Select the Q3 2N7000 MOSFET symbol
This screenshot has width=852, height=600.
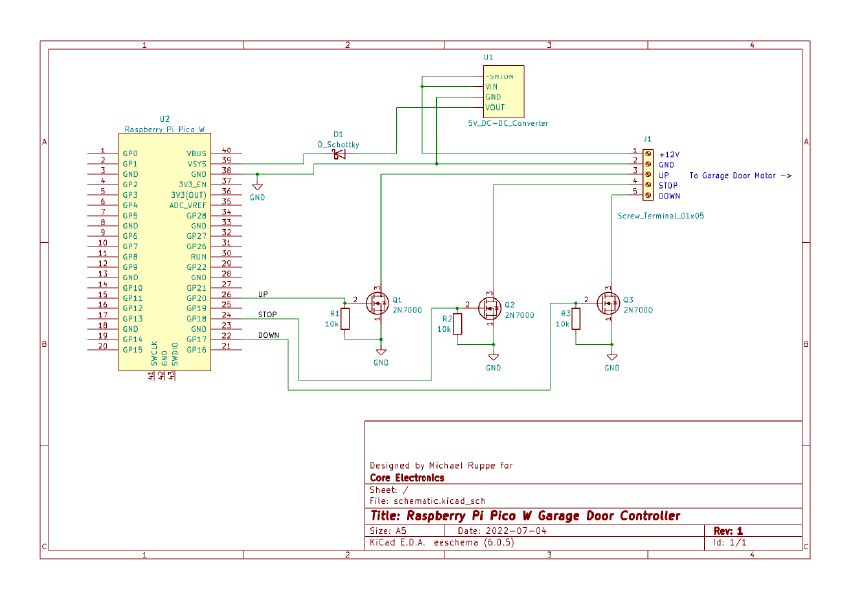(x=608, y=303)
